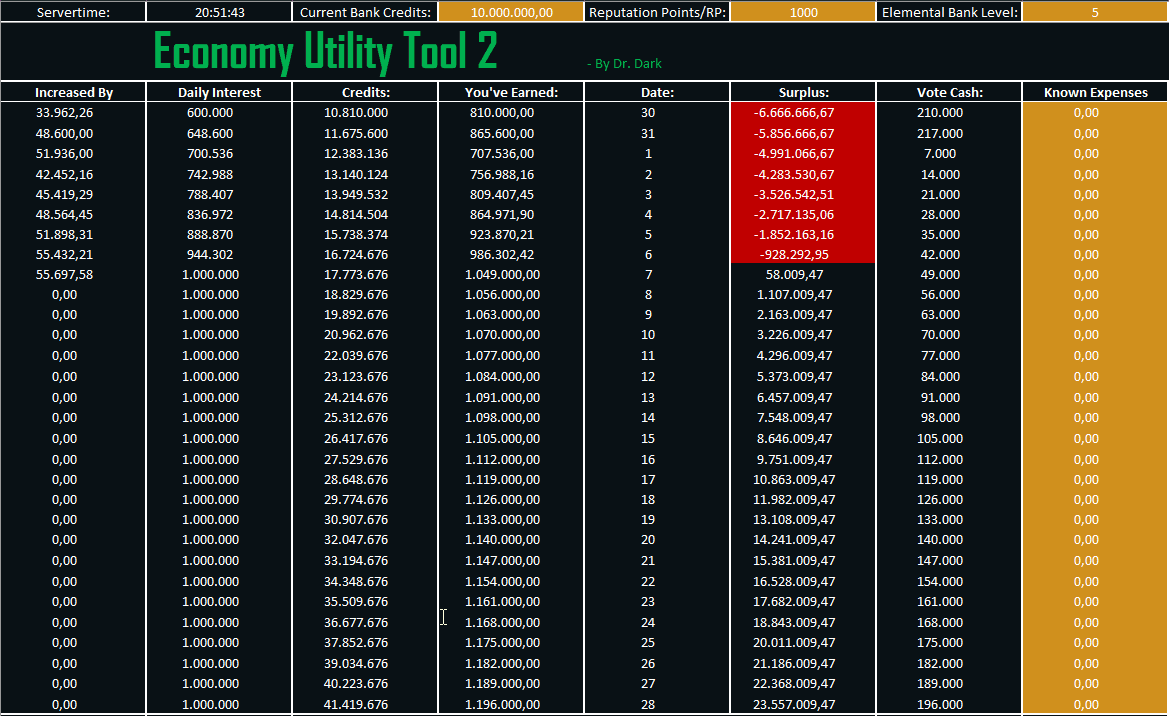Image resolution: width=1169 pixels, height=716 pixels.
Task: Click the 'Economy Utility Tool 2' title
Action: pyautogui.click(x=325, y=51)
